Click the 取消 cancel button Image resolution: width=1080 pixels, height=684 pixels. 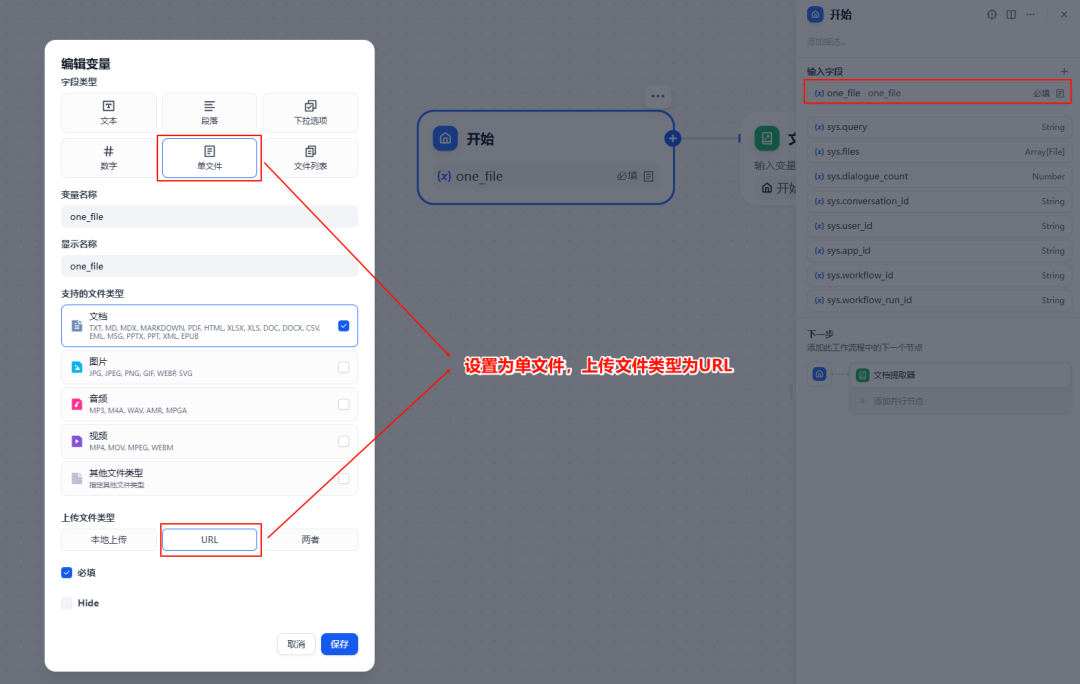[x=296, y=644]
